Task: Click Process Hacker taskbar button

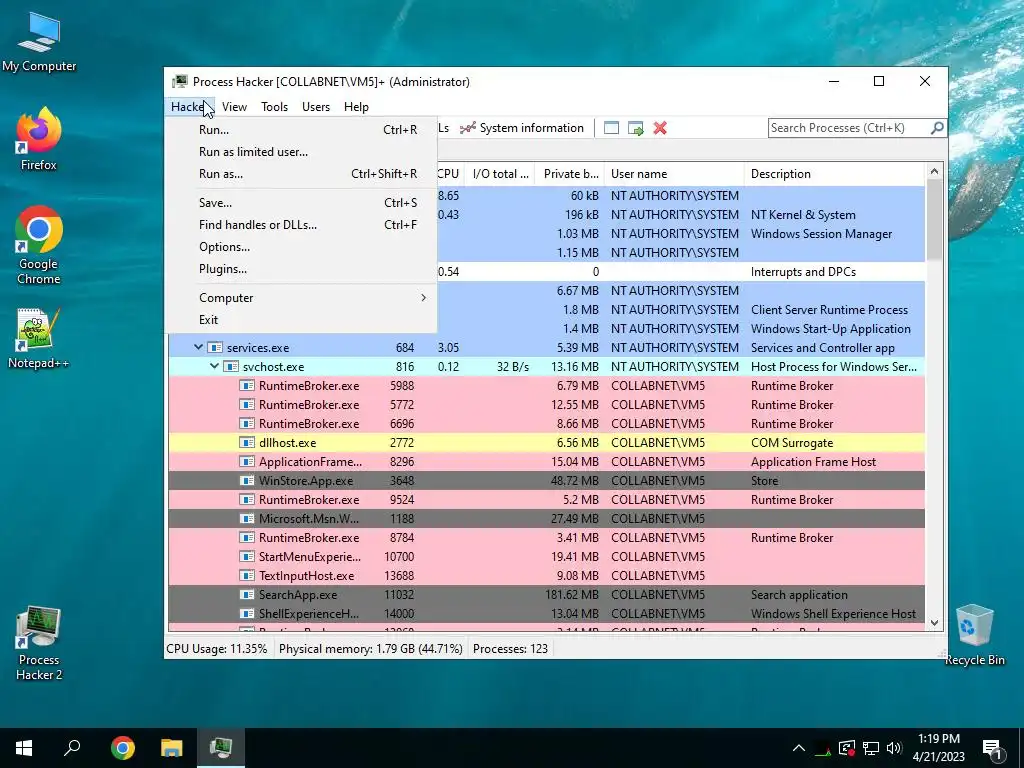Action: (x=221, y=748)
